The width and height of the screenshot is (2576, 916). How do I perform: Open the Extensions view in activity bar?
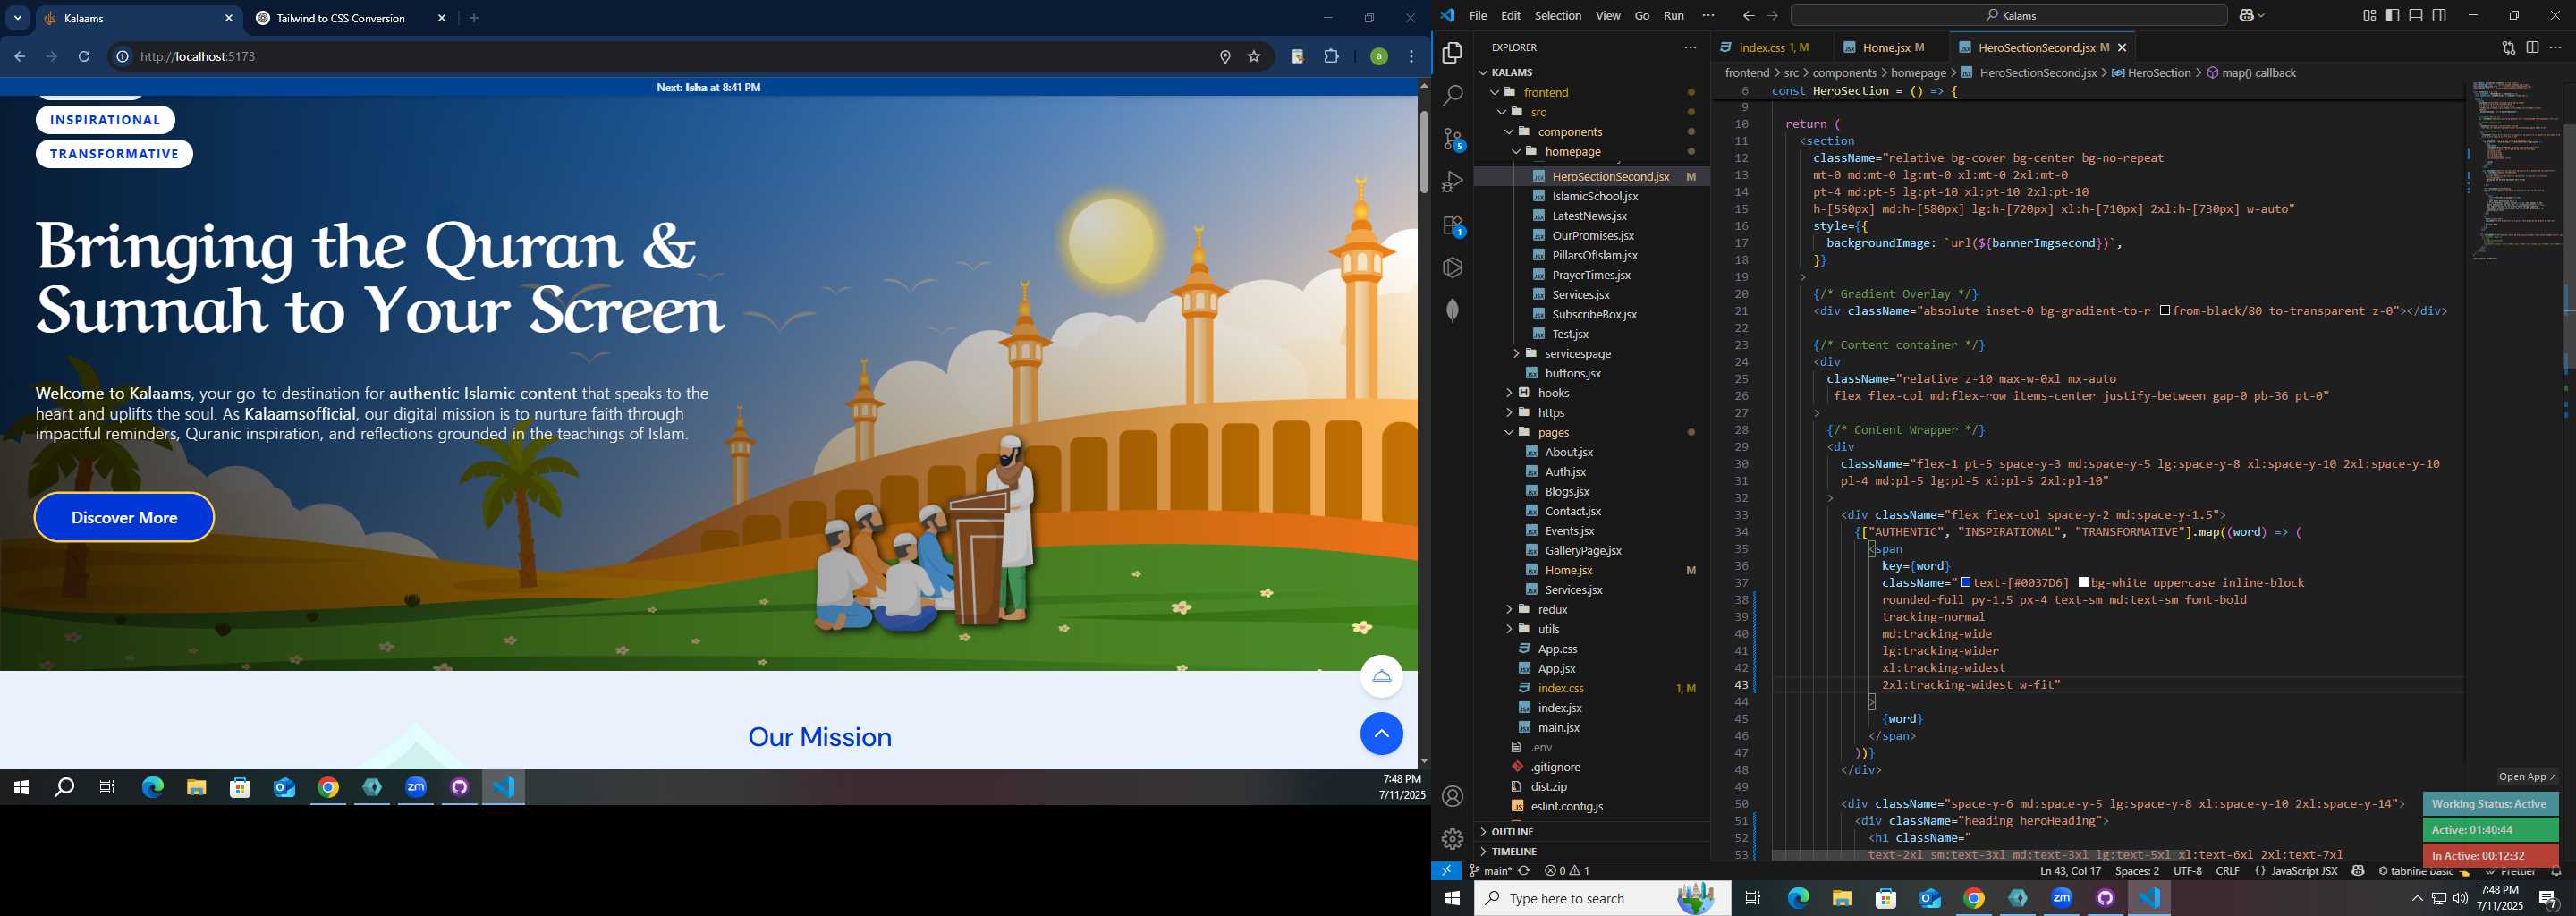1453,226
